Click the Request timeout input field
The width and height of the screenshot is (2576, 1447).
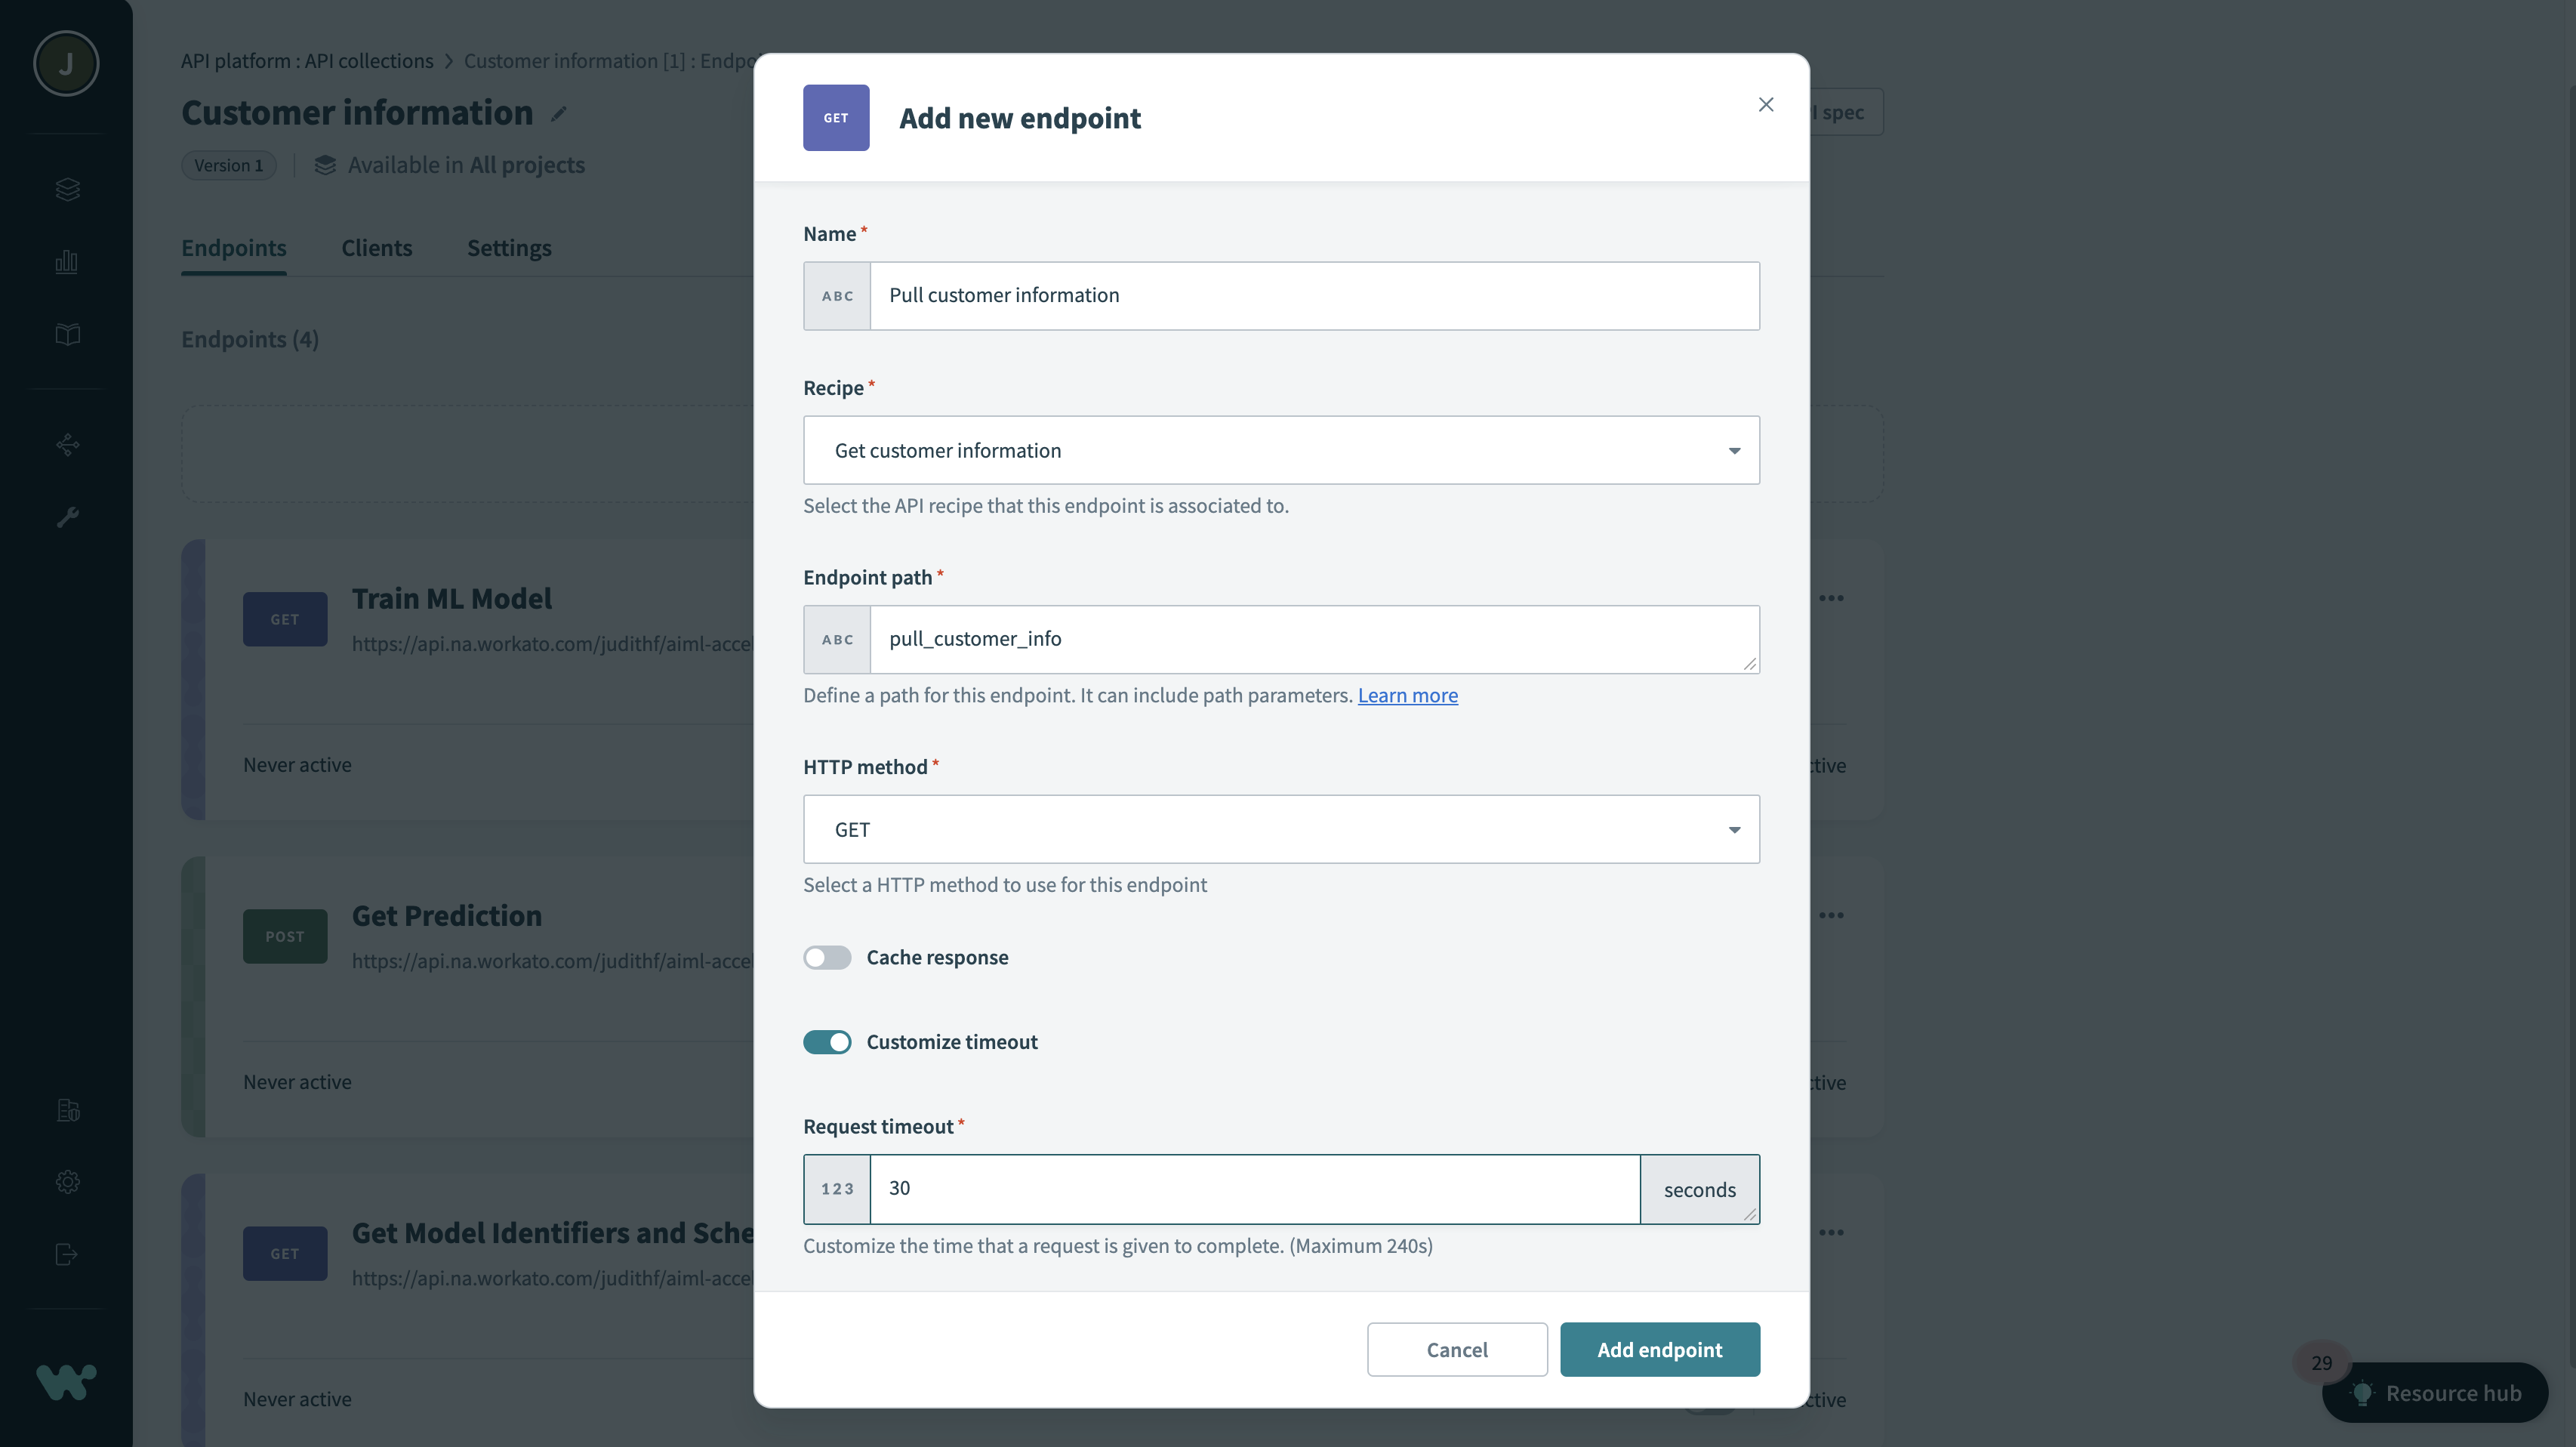1254,1189
